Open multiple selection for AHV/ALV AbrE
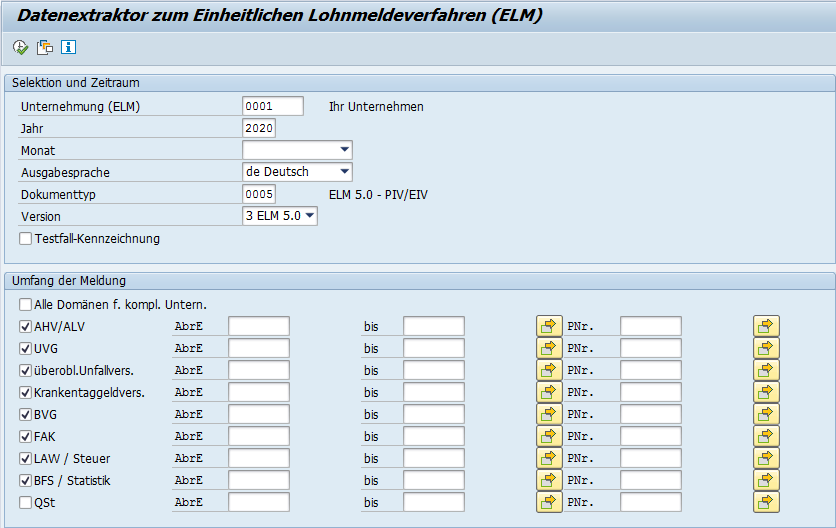The image size is (836, 528). pyautogui.click(x=549, y=326)
